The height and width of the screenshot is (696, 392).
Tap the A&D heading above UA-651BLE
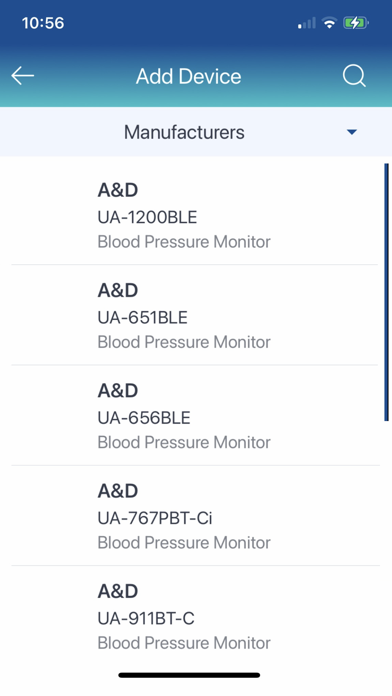[118, 290]
